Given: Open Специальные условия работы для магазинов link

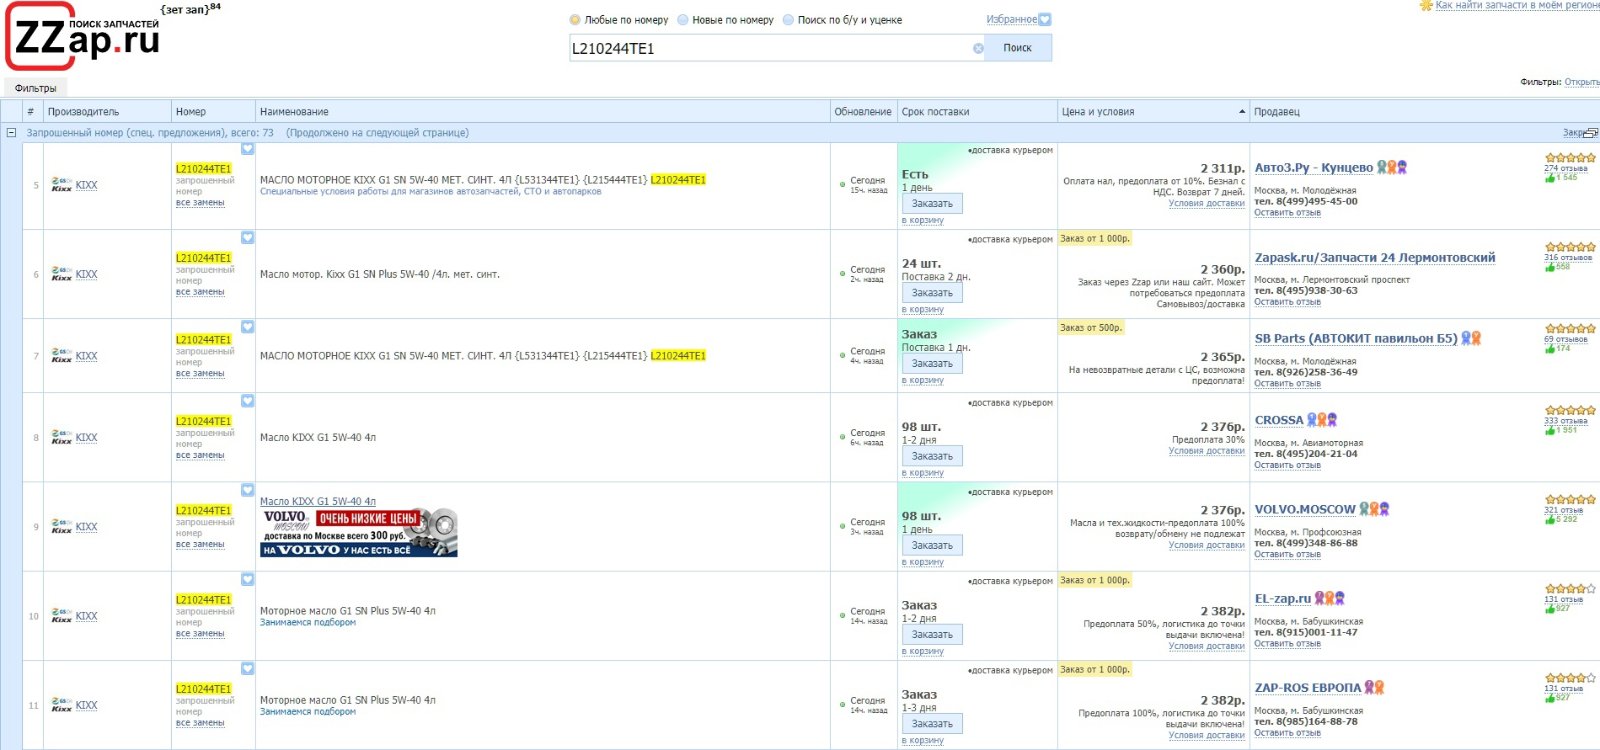Looking at the screenshot, I should click(431, 191).
